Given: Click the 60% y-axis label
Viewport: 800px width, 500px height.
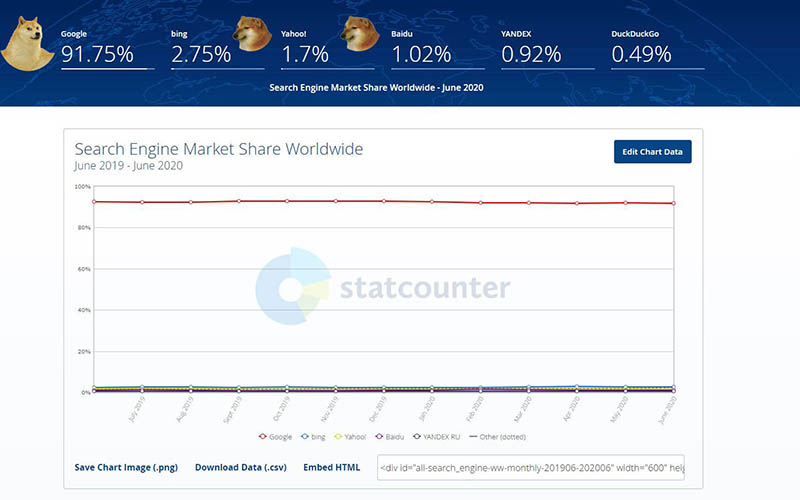Looking at the screenshot, I should tap(84, 269).
